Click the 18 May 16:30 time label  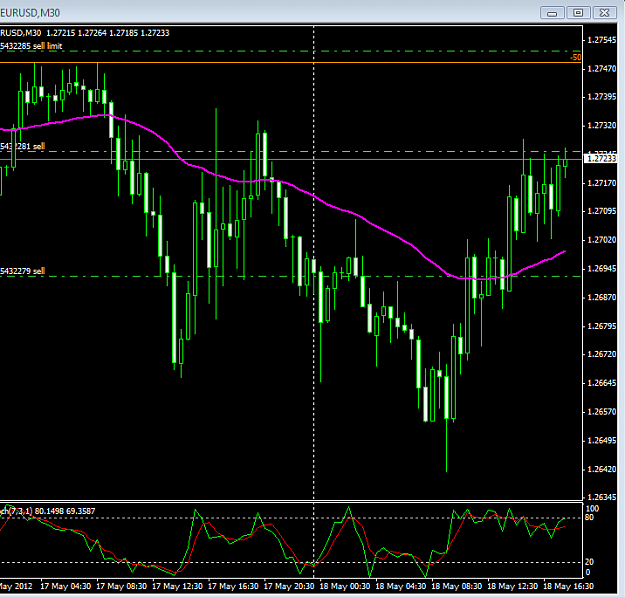568,586
